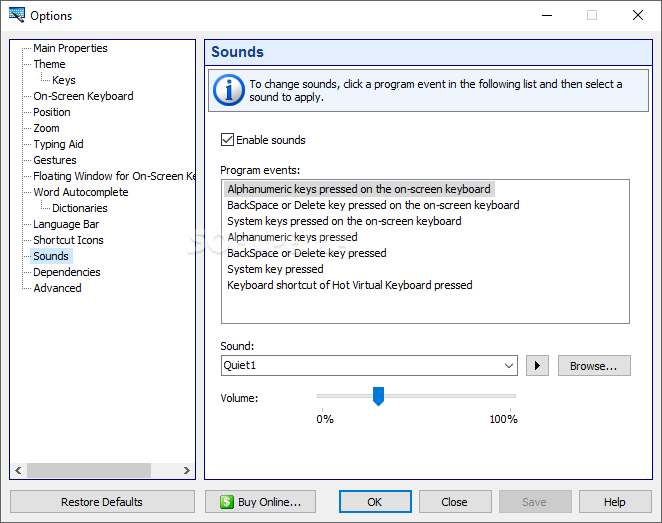Screen dimensions: 662x523
Task: Open Help for the options
Action: coord(615,502)
